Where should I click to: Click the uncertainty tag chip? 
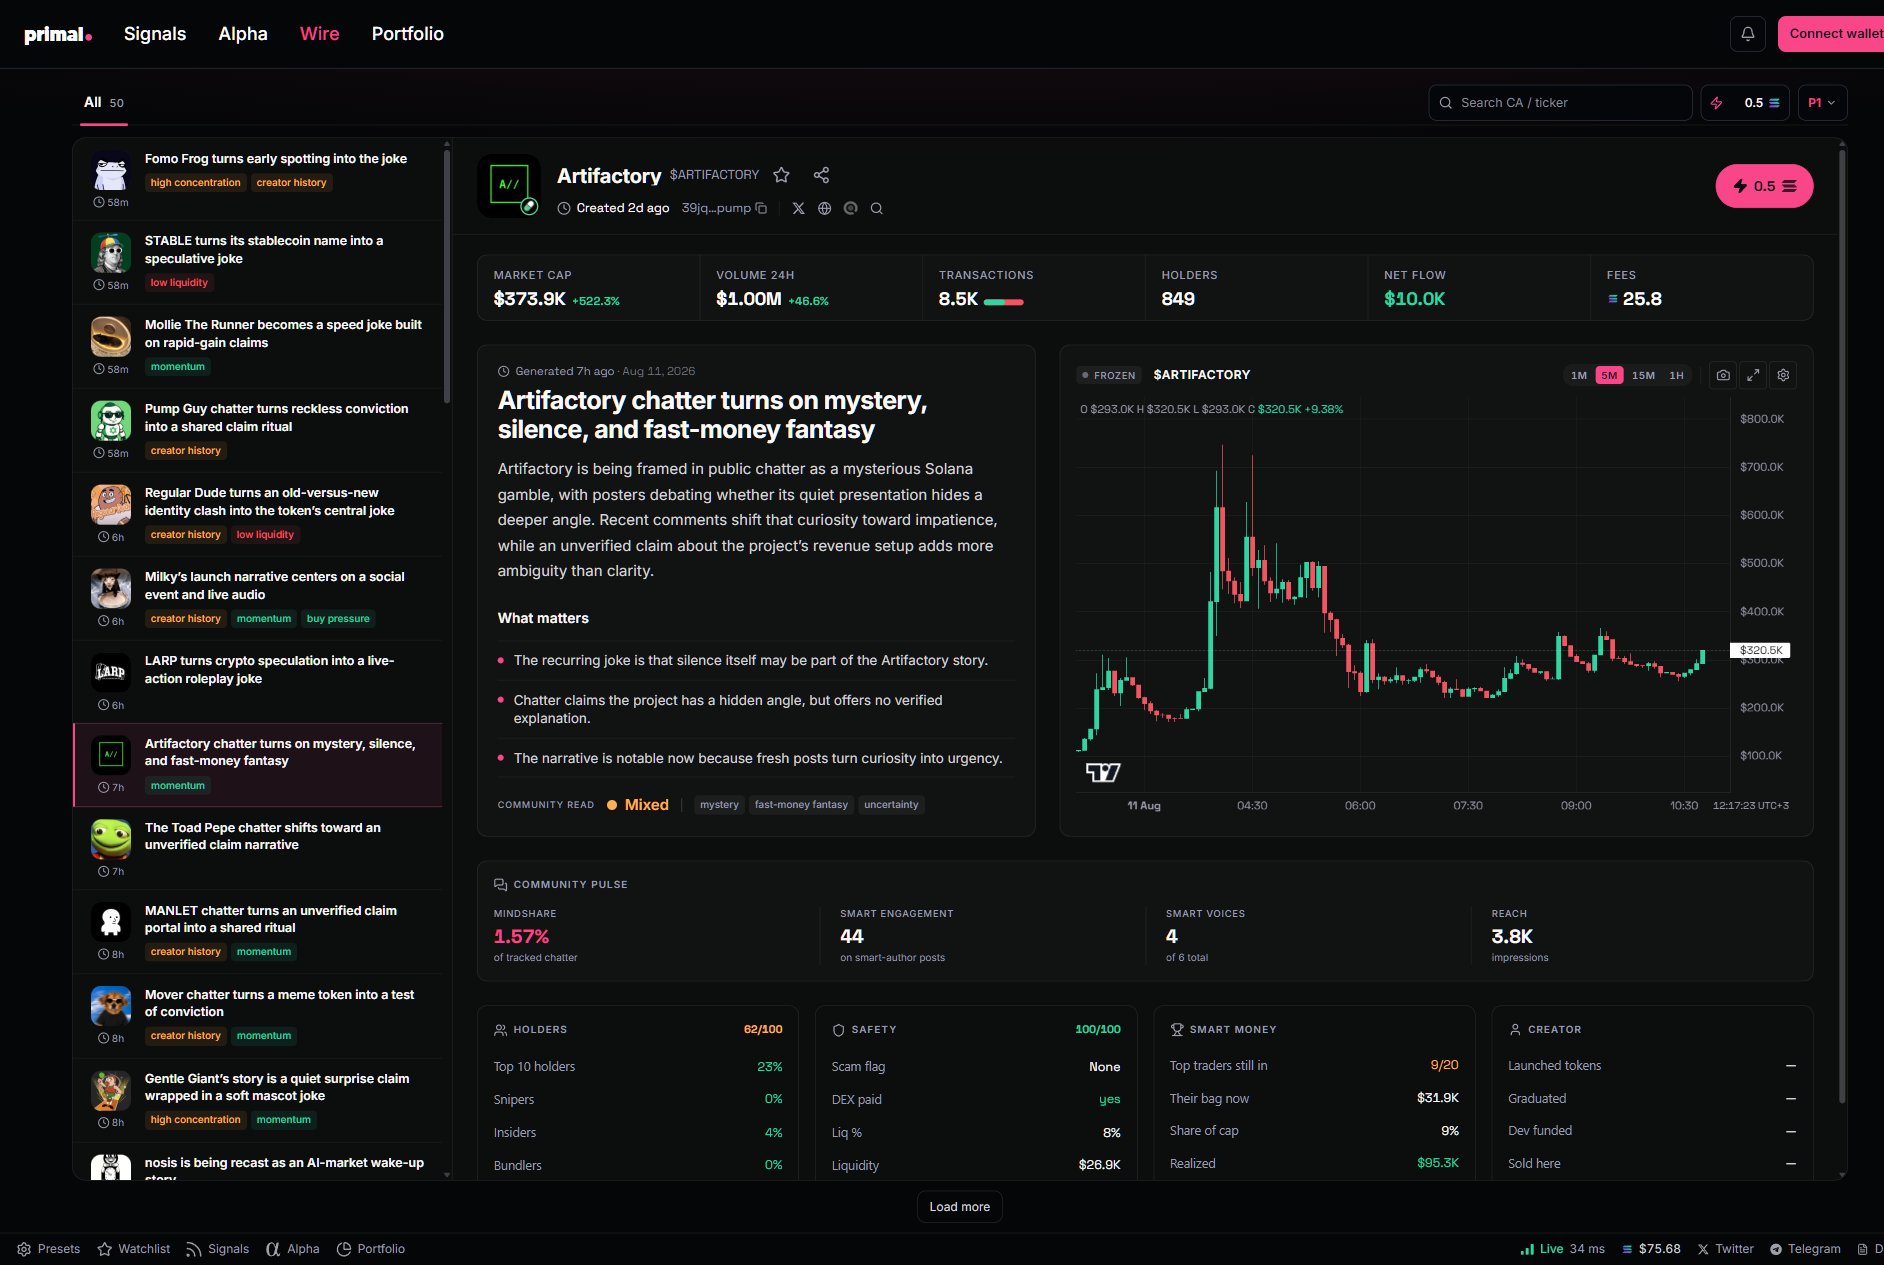click(891, 805)
